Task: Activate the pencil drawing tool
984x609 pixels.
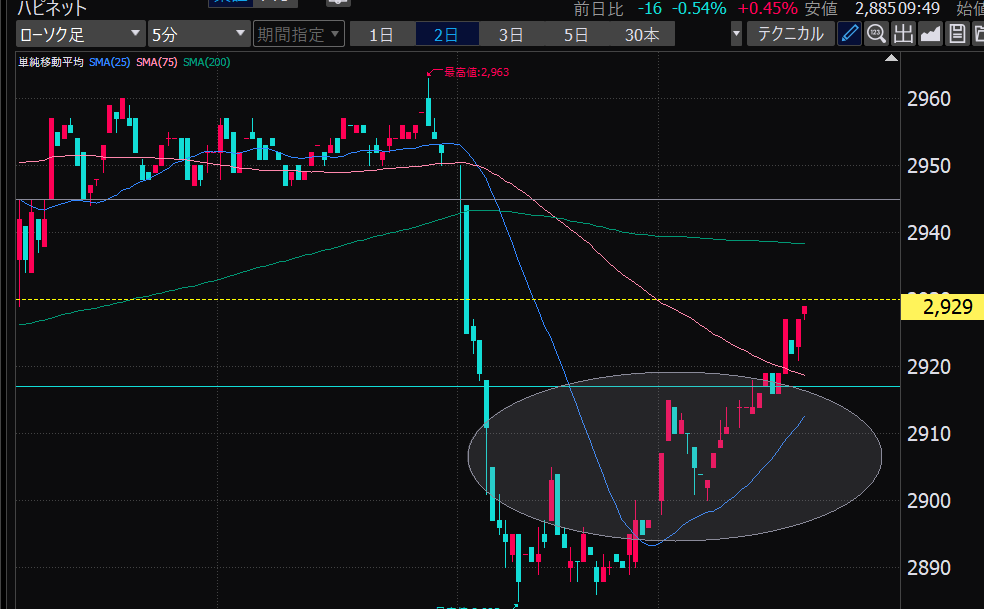Action: click(849, 34)
